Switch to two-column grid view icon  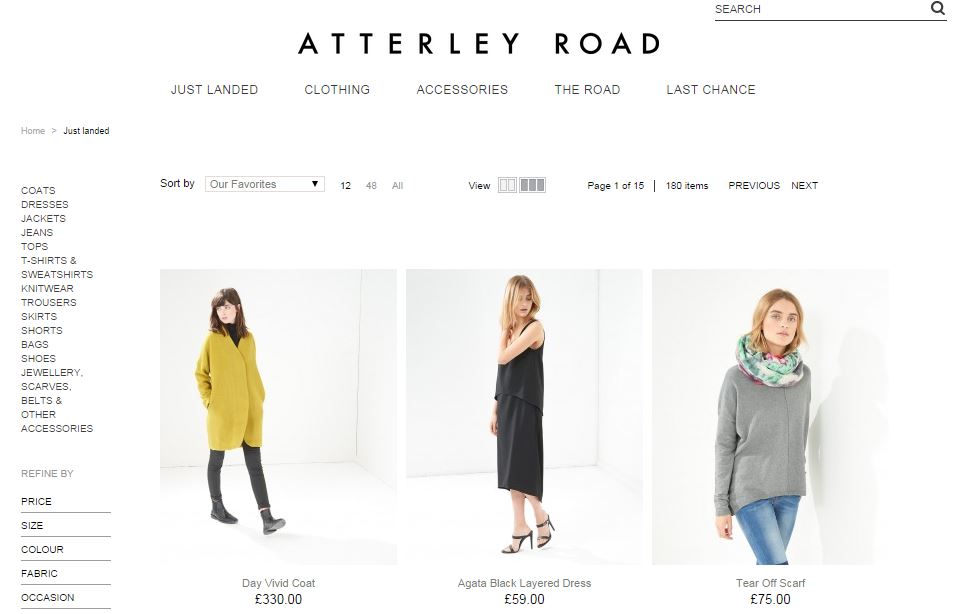507,185
